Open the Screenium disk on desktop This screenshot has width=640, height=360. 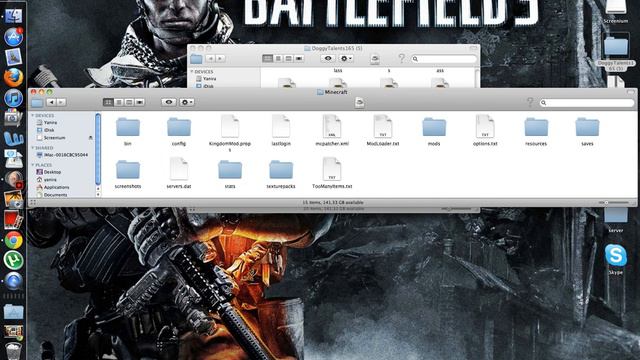(x=616, y=7)
